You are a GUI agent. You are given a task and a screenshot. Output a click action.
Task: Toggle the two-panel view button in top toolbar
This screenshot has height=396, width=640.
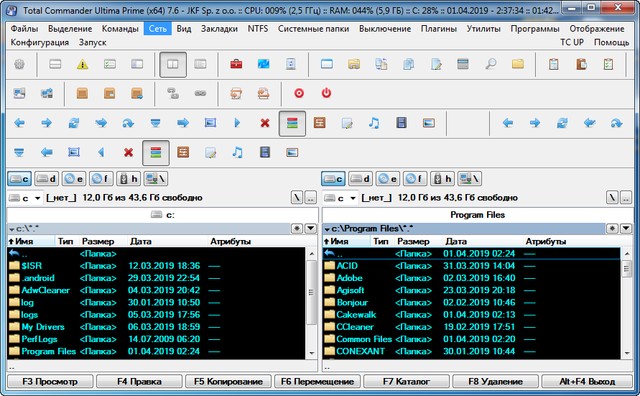click(x=173, y=65)
